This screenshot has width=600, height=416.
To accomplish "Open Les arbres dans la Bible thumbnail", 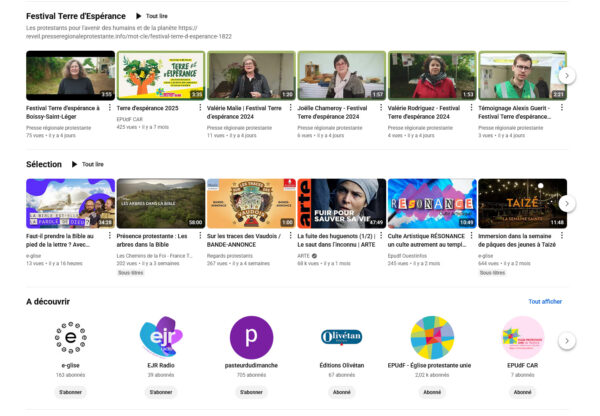I will [161, 203].
